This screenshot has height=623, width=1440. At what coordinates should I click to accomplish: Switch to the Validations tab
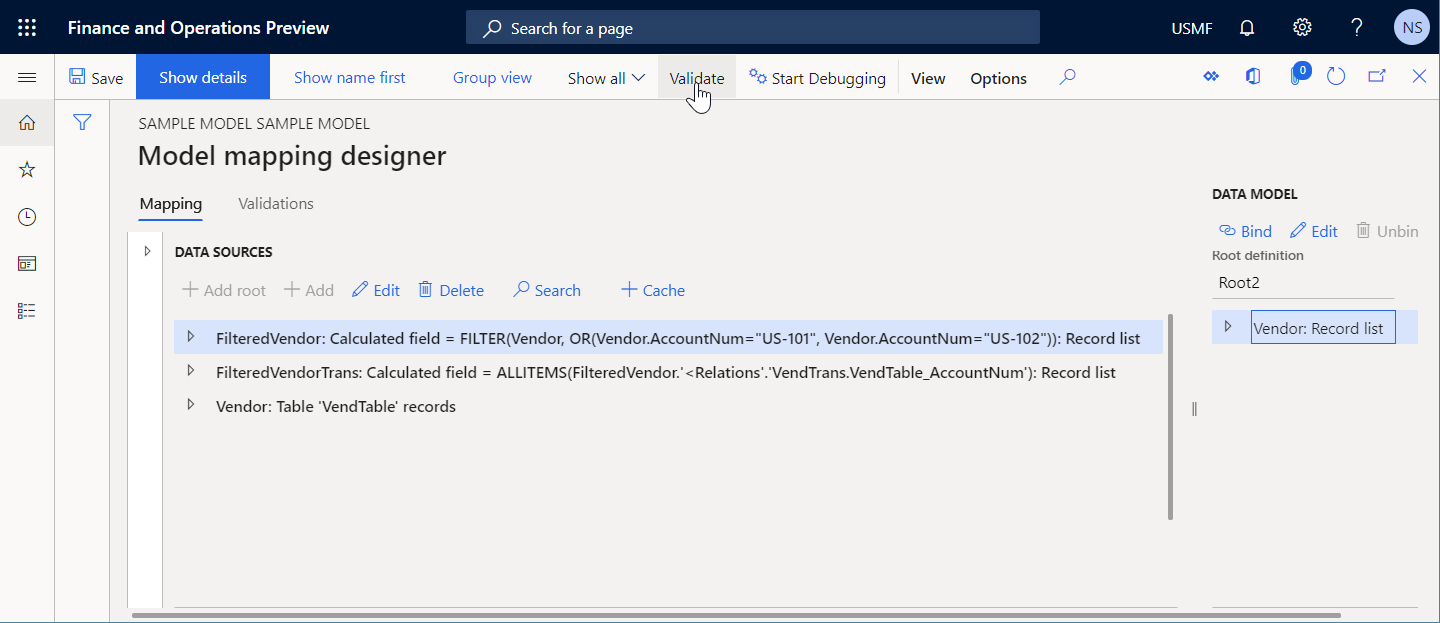275,203
